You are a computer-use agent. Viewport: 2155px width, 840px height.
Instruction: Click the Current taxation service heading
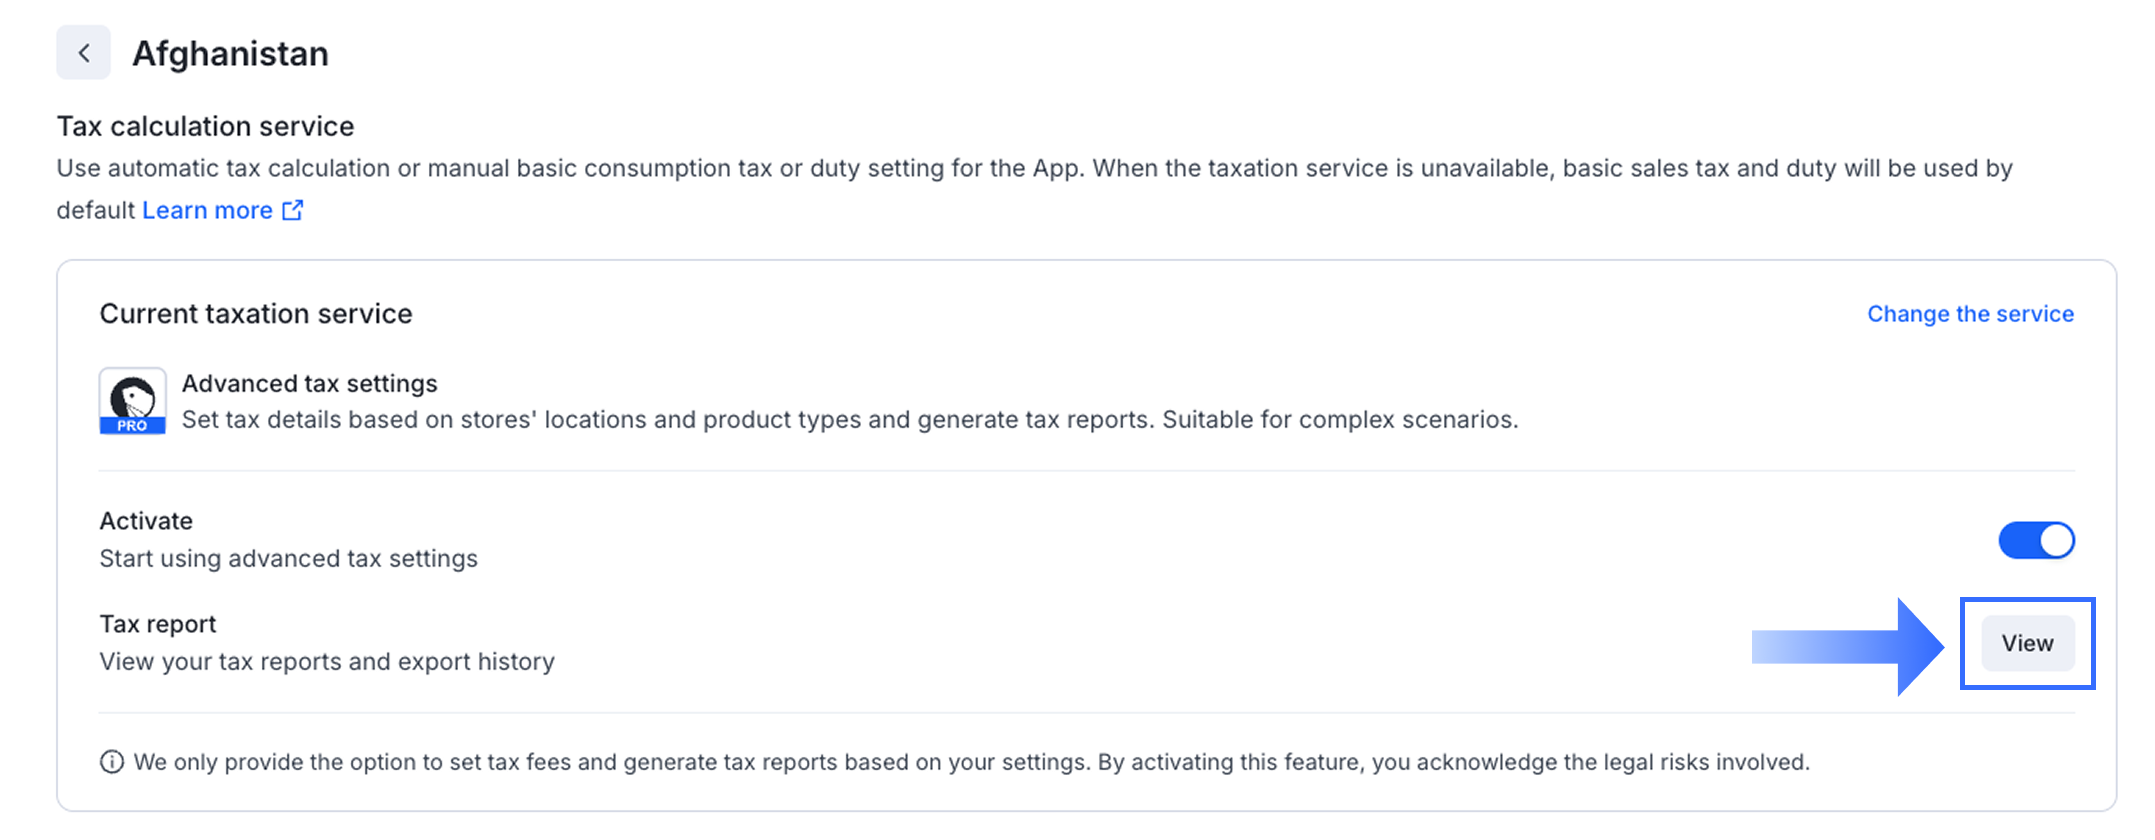256,314
